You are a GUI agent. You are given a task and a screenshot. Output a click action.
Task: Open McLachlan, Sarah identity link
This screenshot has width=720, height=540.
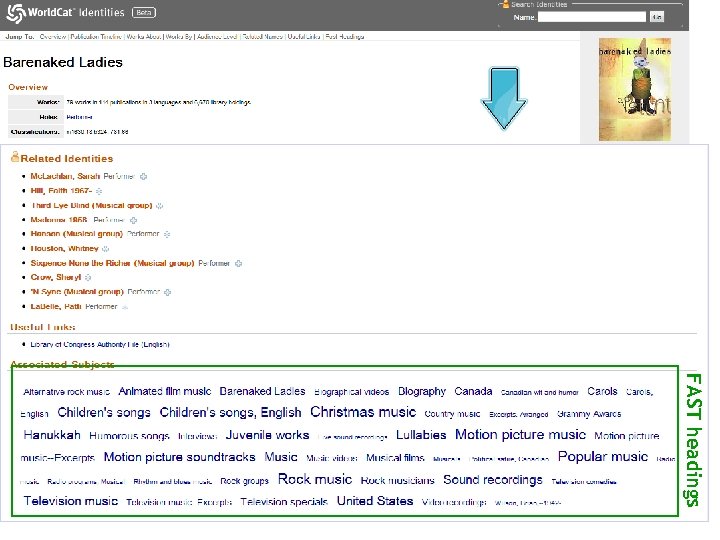[x=65, y=176]
